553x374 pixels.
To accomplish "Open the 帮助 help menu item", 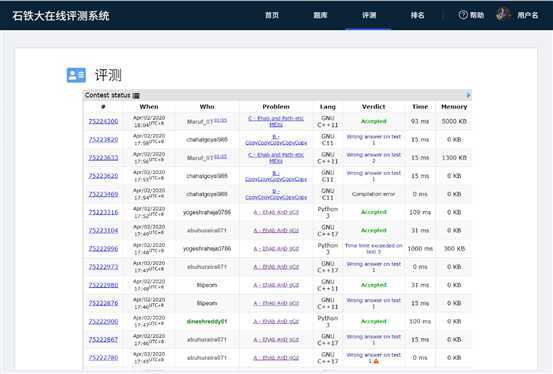I will 477,15.
